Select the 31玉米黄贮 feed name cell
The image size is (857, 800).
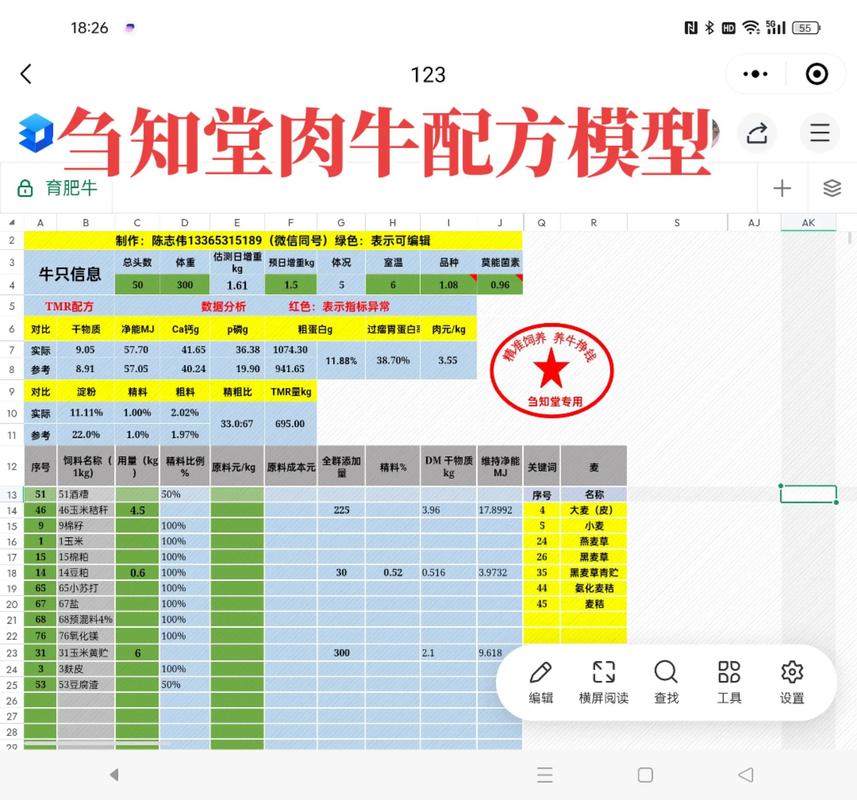click(86, 652)
